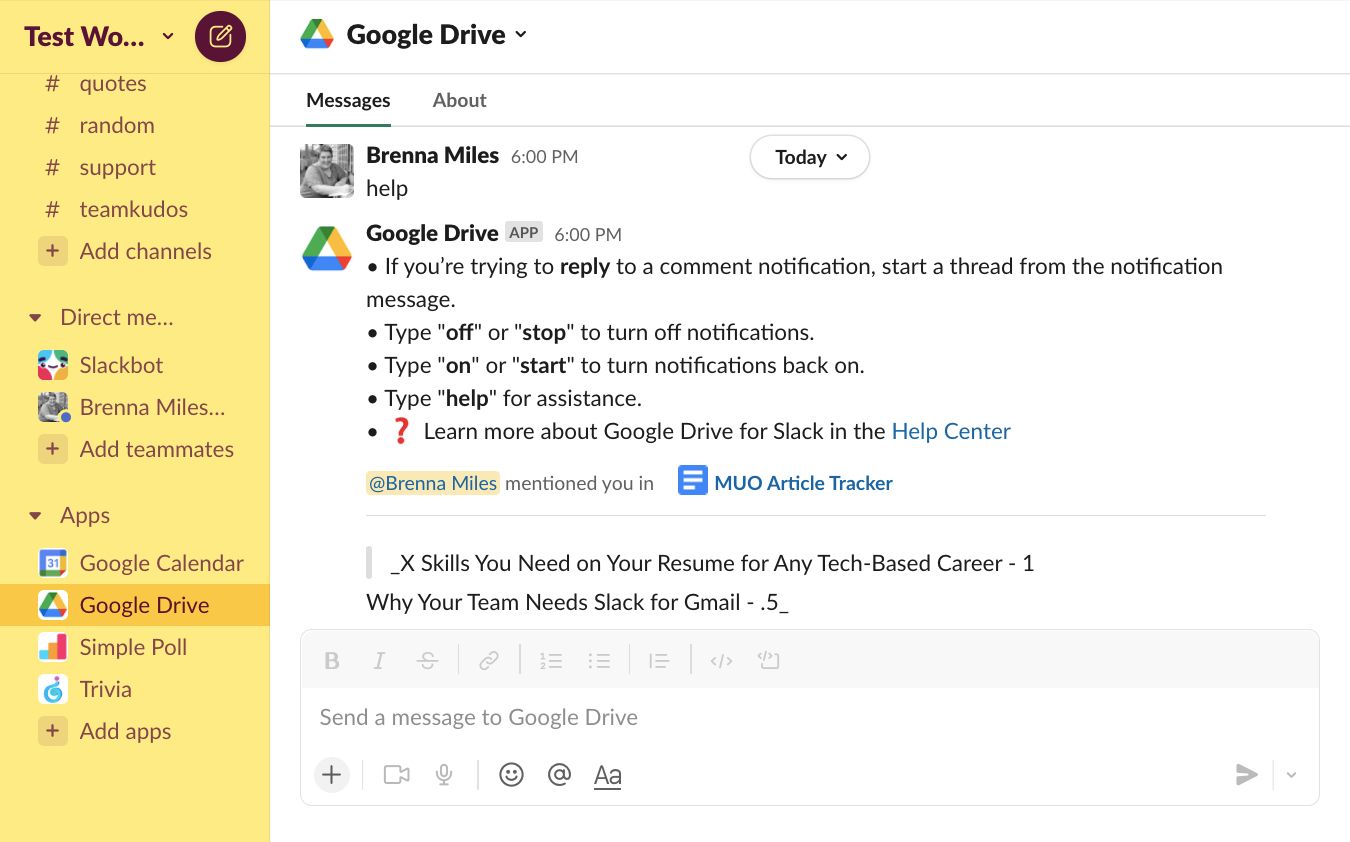Viewport: 1350px width, 842px height.
Task: Toggle bold formatting
Action: click(332, 661)
